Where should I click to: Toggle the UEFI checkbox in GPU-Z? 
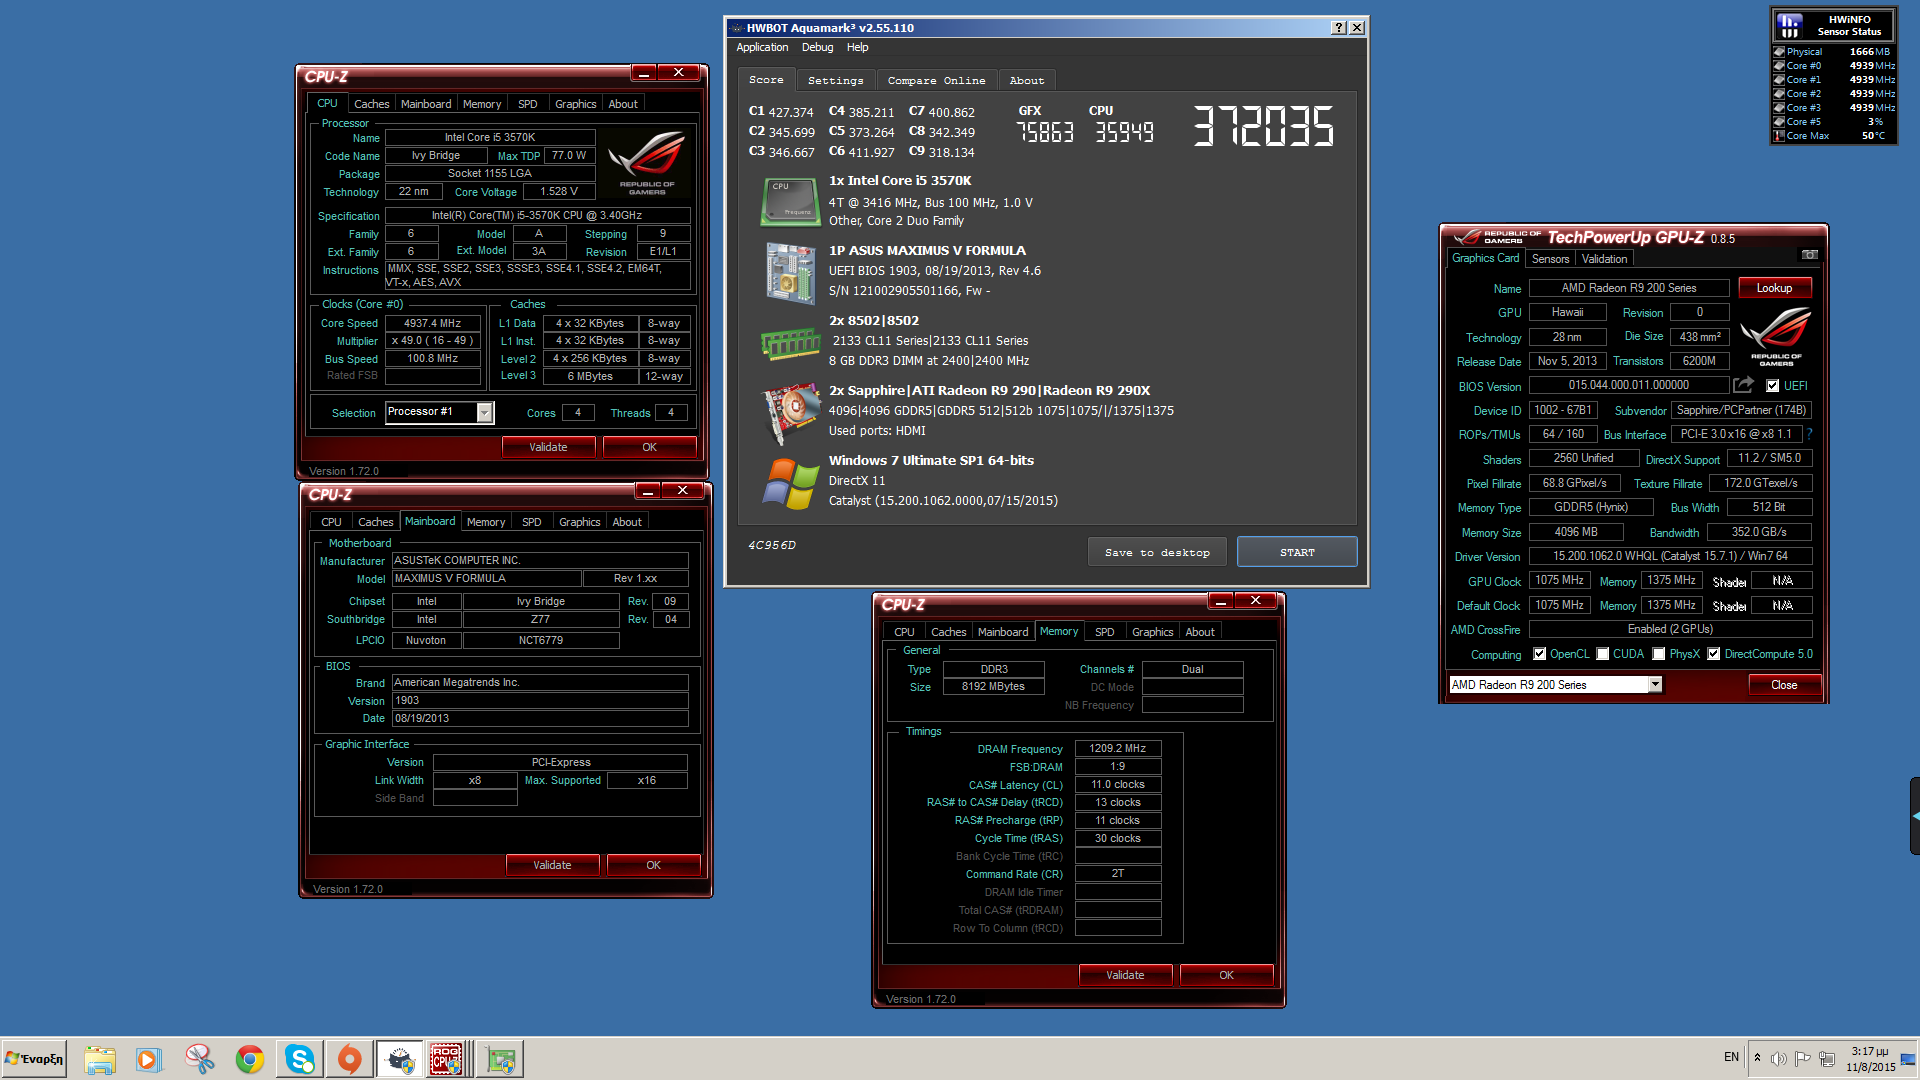tap(1773, 386)
